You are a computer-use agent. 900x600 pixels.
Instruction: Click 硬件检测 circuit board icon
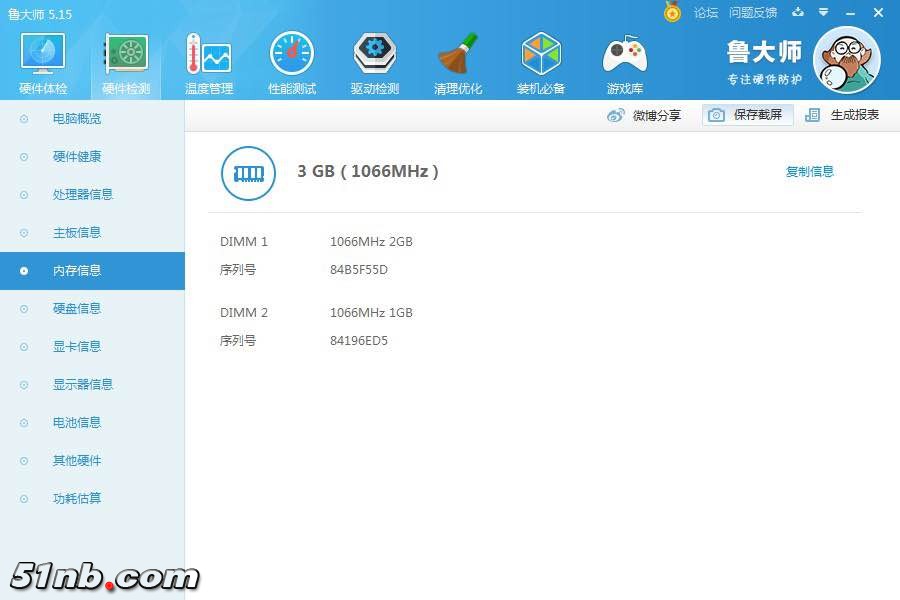point(126,55)
